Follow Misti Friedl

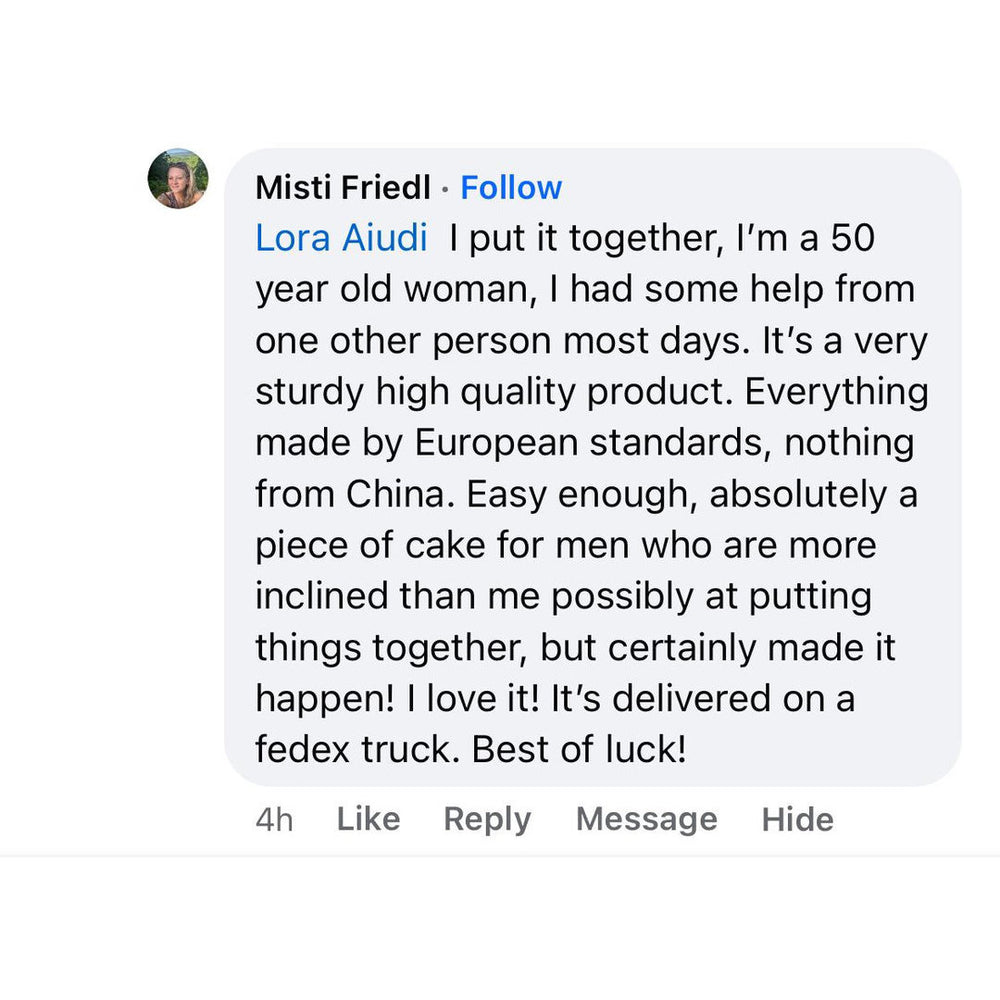(x=511, y=187)
